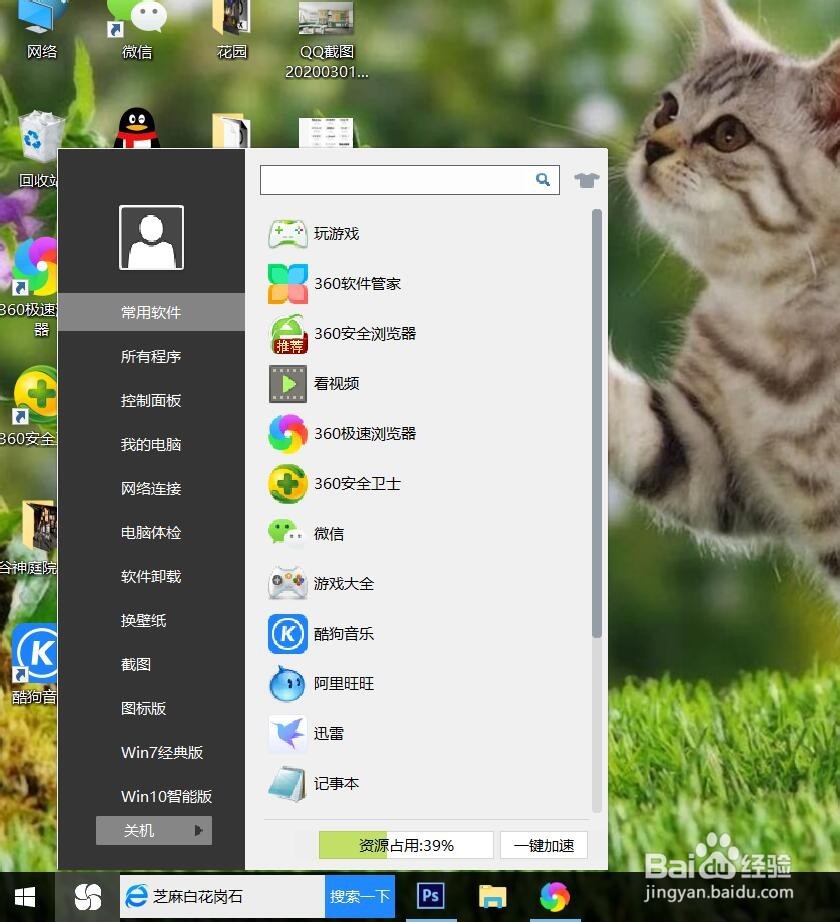The width and height of the screenshot is (840, 922).
Task: Open 游戏大全 controller icon
Action: point(287,583)
